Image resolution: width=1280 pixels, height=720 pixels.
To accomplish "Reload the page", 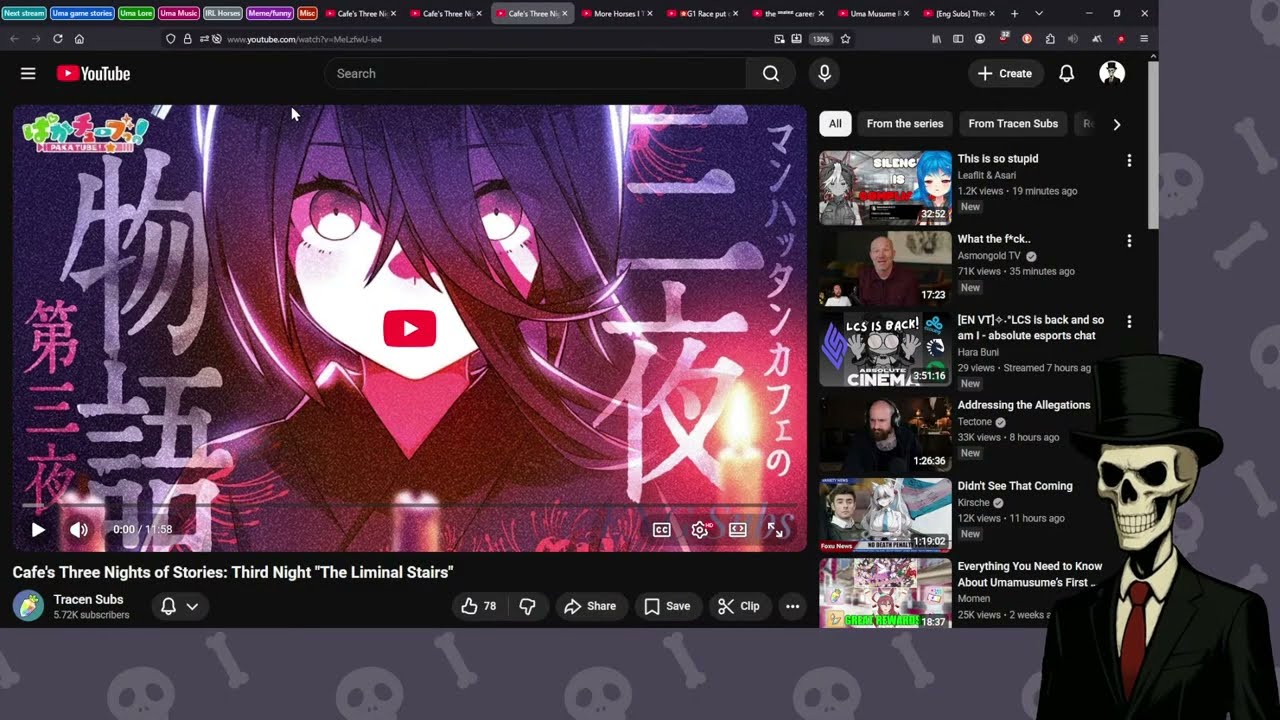I will (x=57, y=39).
